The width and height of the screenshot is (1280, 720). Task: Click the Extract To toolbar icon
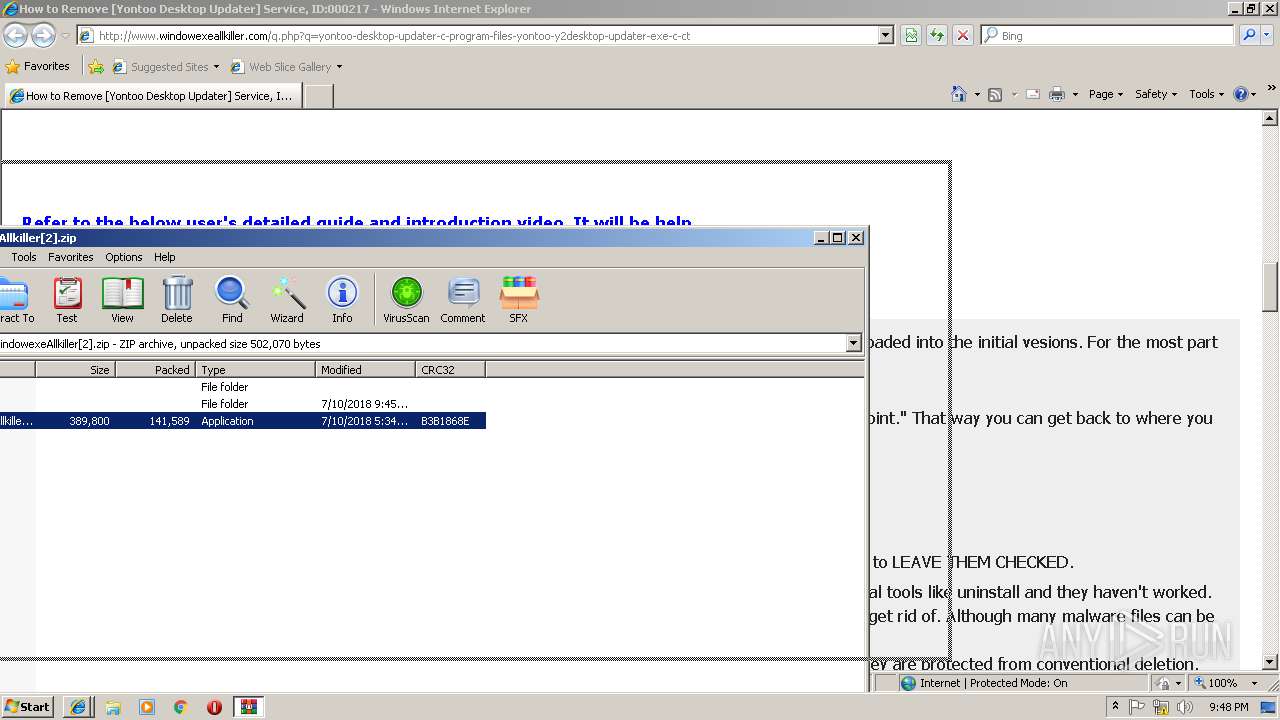(x=15, y=300)
